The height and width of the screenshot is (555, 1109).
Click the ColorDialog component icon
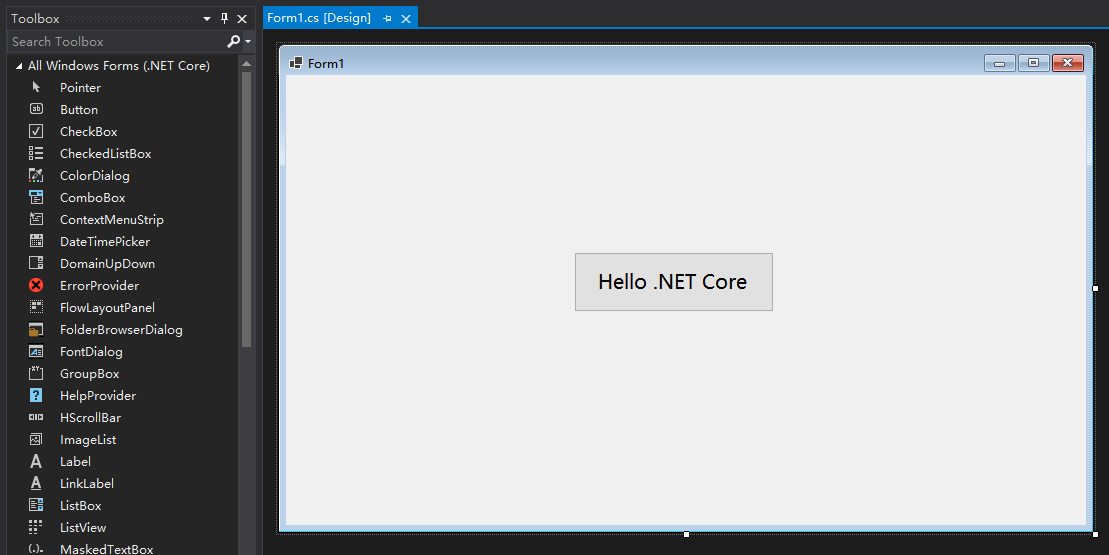pyautogui.click(x=36, y=175)
